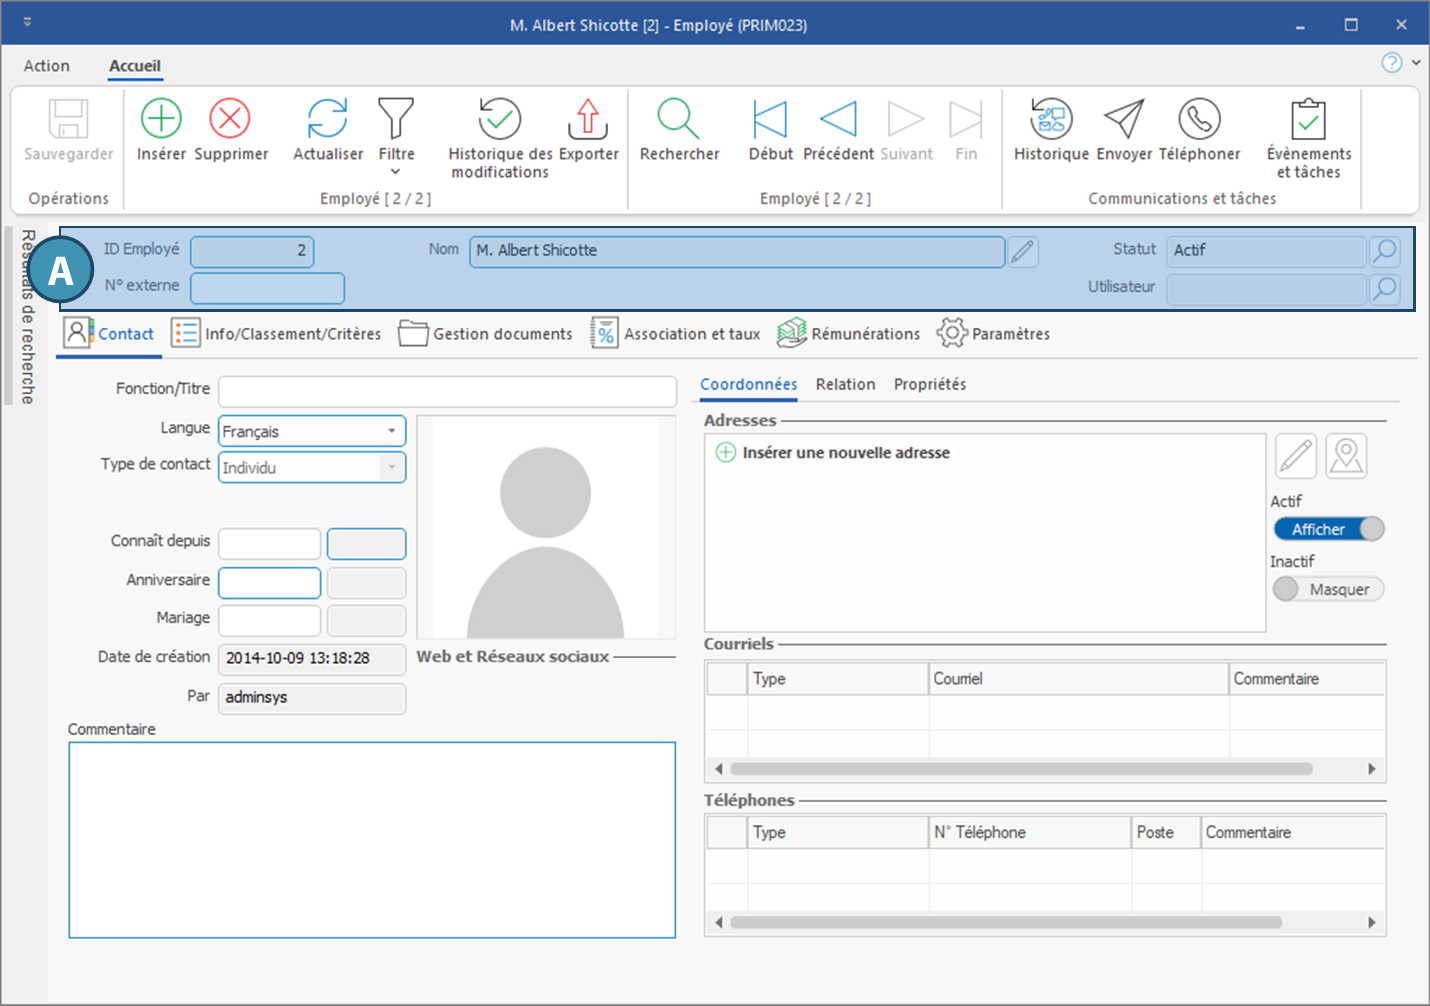This screenshot has height=1006, width=1430.
Task: Open the Rechercher magnifier tool
Action: (x=678, y=119)
